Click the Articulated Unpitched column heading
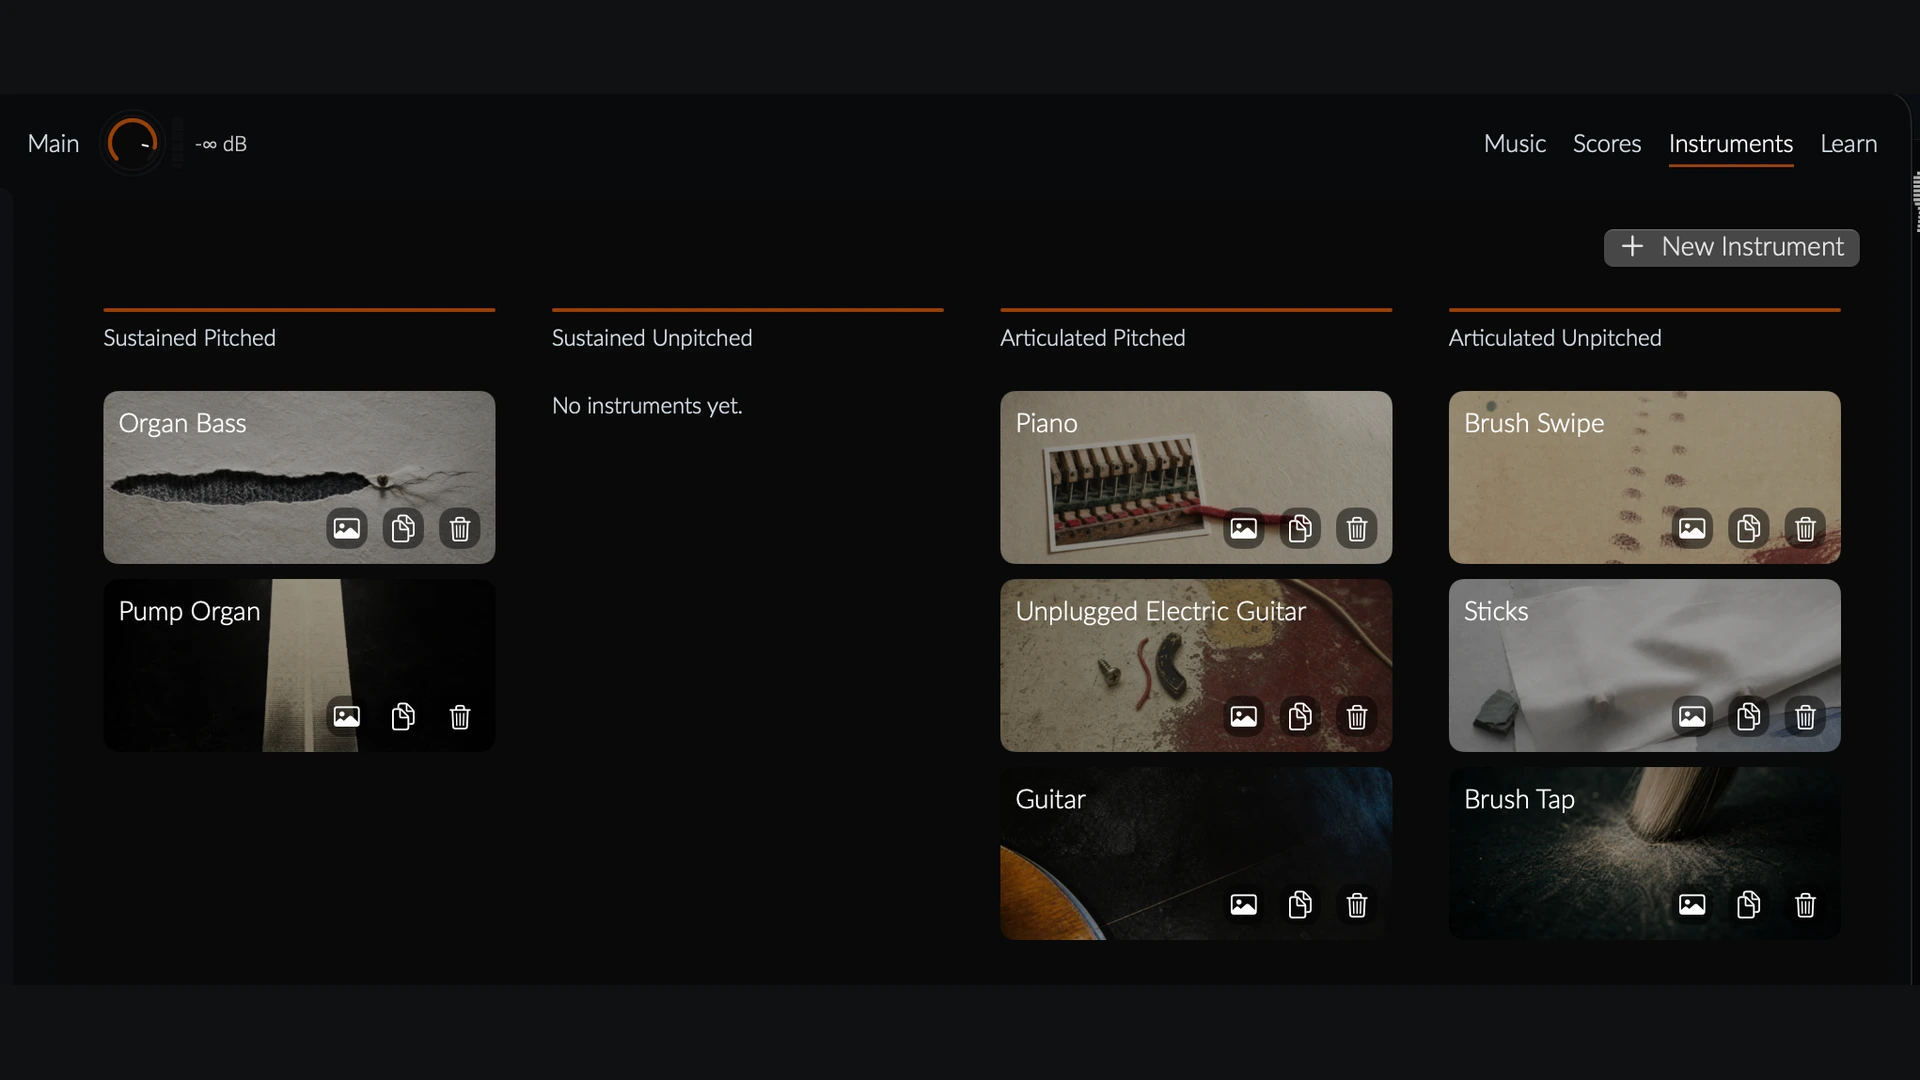The height and width of the screenshot is (1080, 1920). 1555,338
